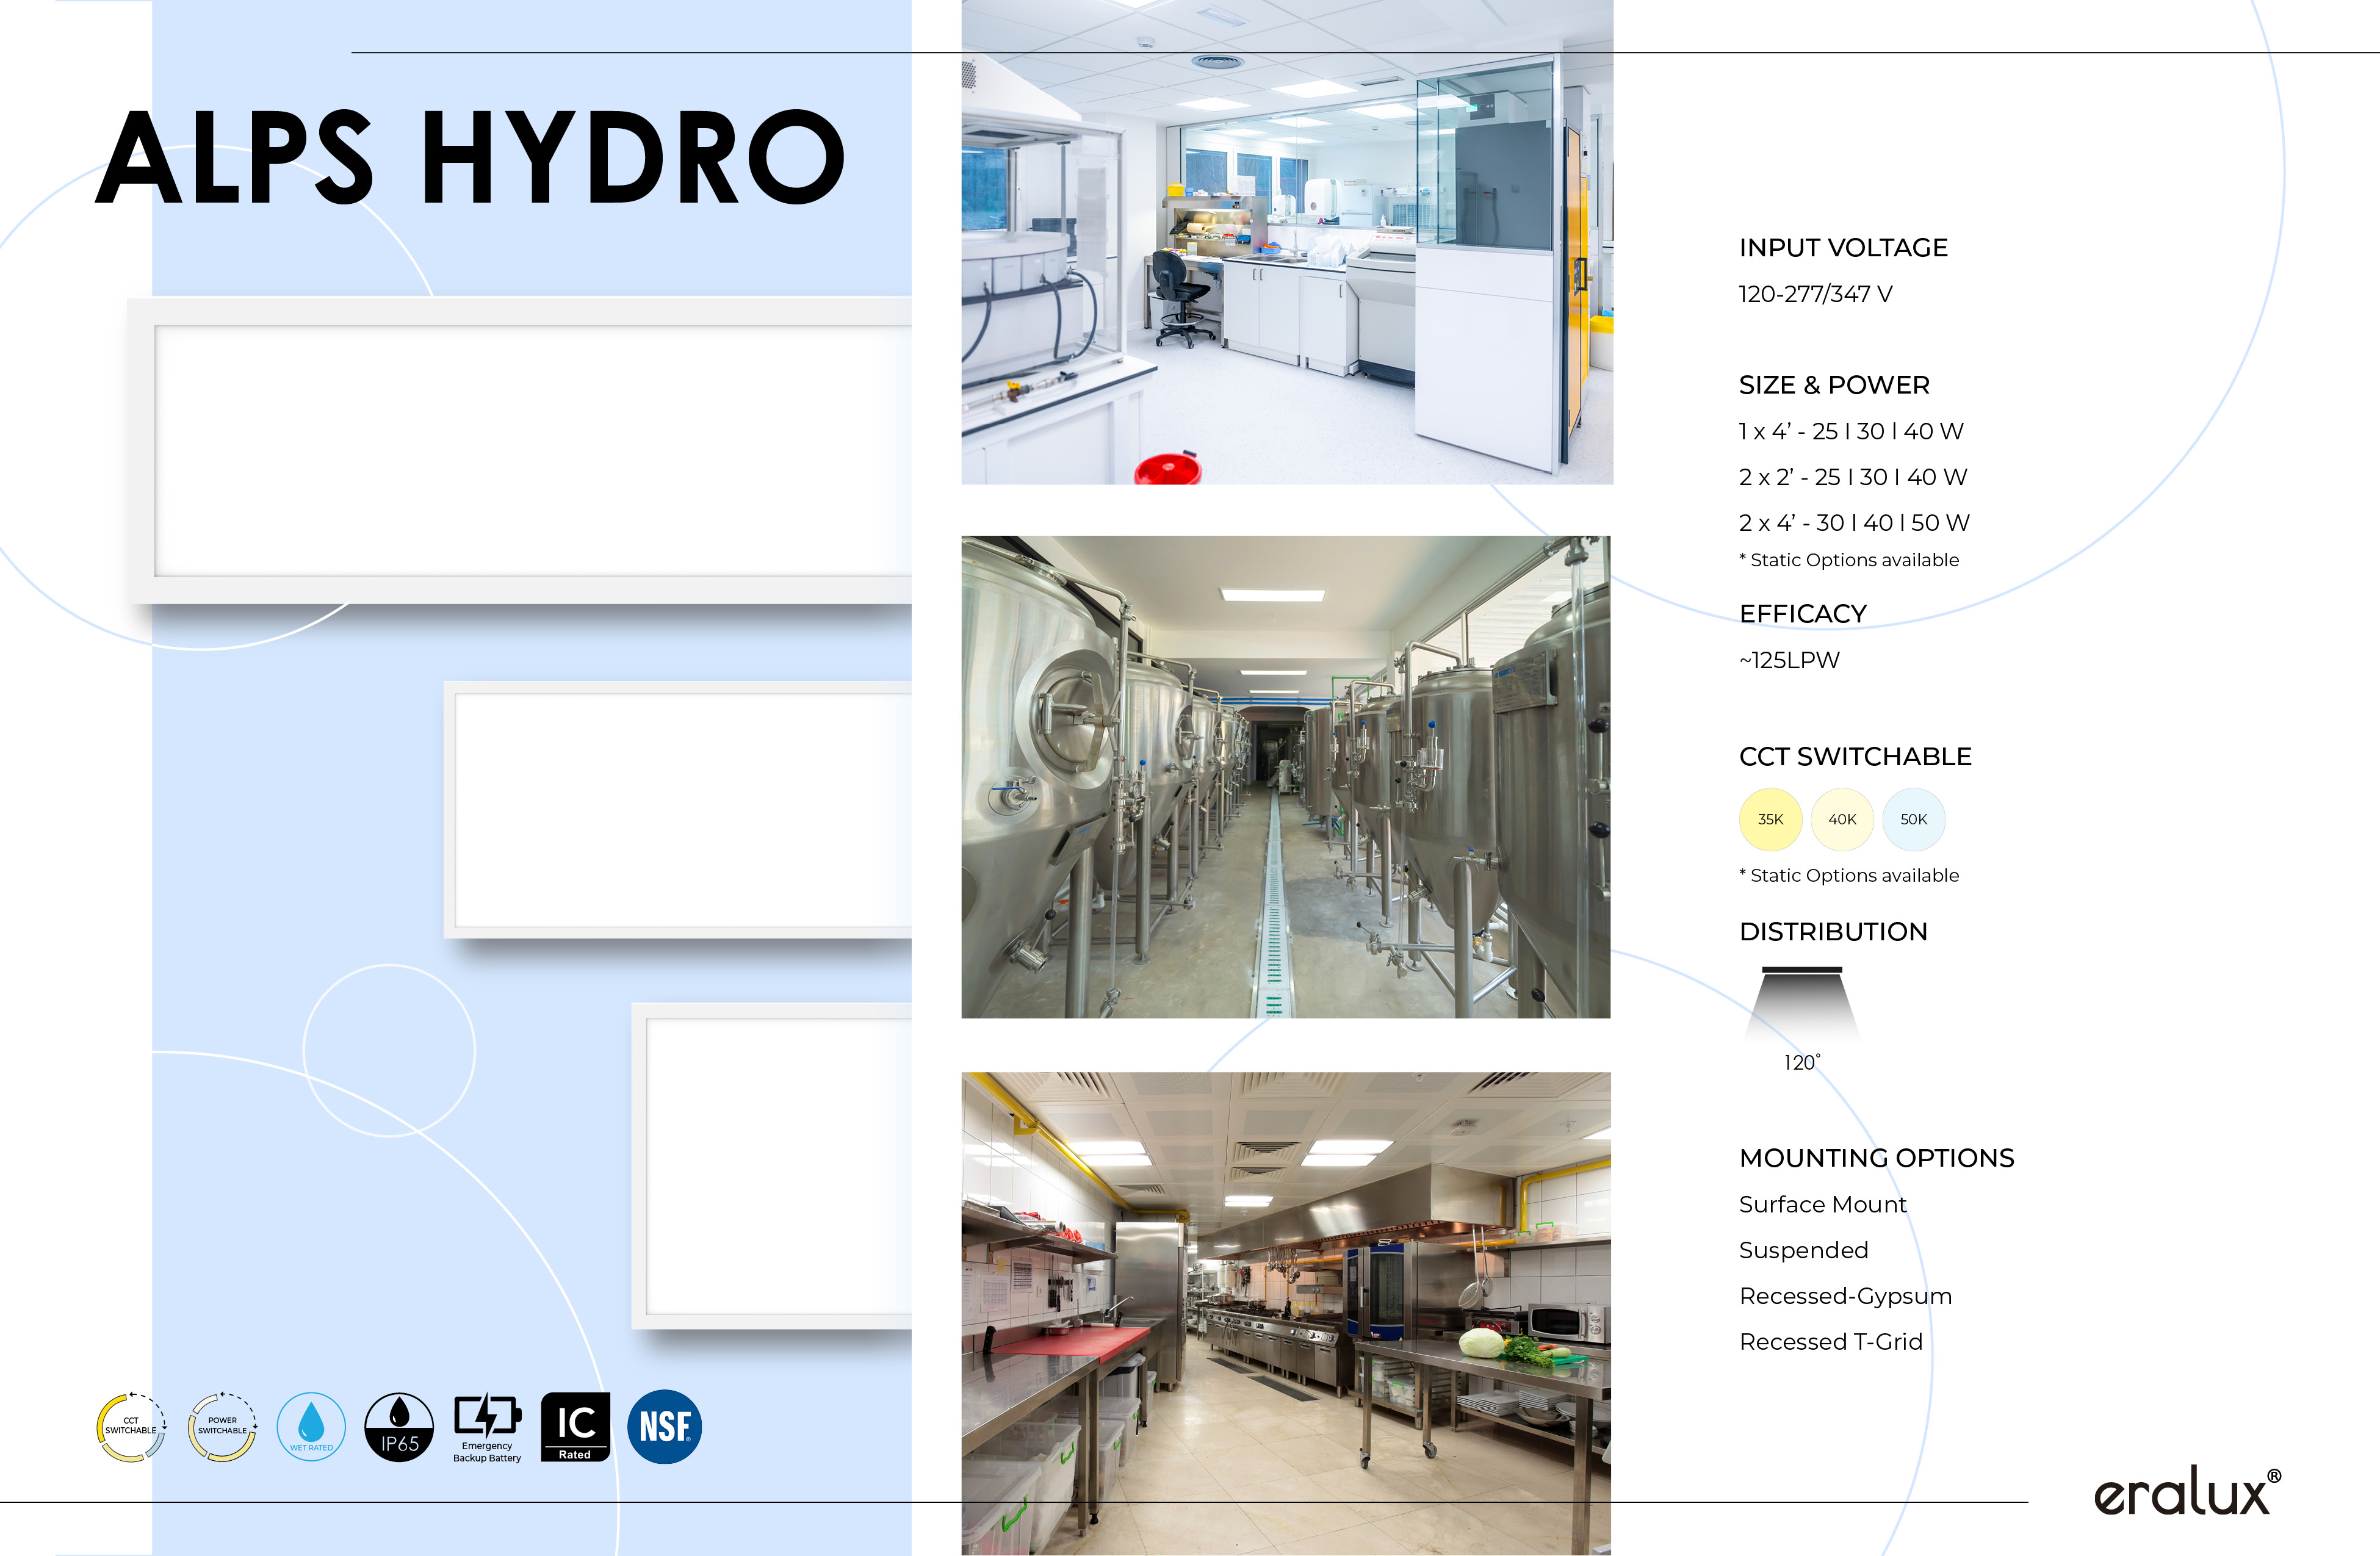Click Static Options note under CCT swatches
Screen dimensions: 2380x1556
click(1849, 876)
